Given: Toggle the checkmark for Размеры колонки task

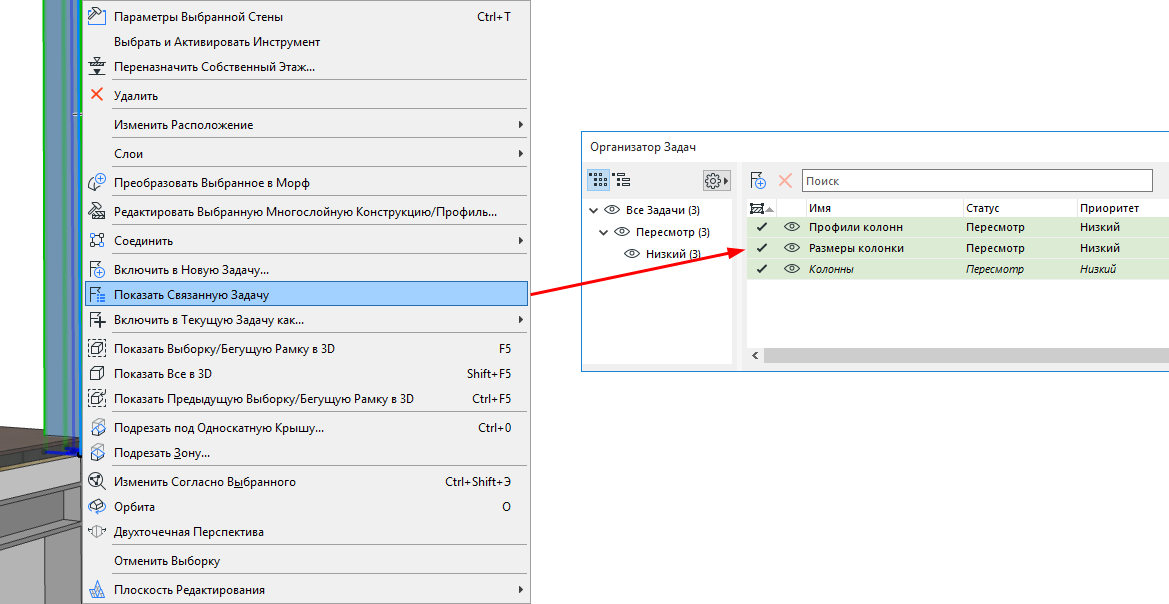Looking at the screenshot, I should pos(761,248).
